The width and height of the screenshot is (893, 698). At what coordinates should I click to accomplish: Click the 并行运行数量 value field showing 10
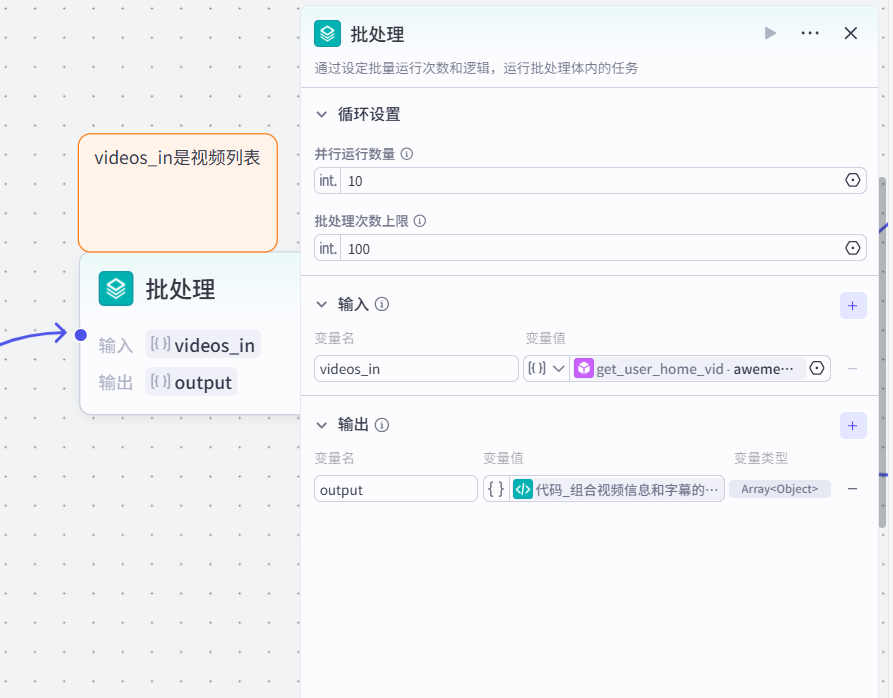[x=590, y=181]
